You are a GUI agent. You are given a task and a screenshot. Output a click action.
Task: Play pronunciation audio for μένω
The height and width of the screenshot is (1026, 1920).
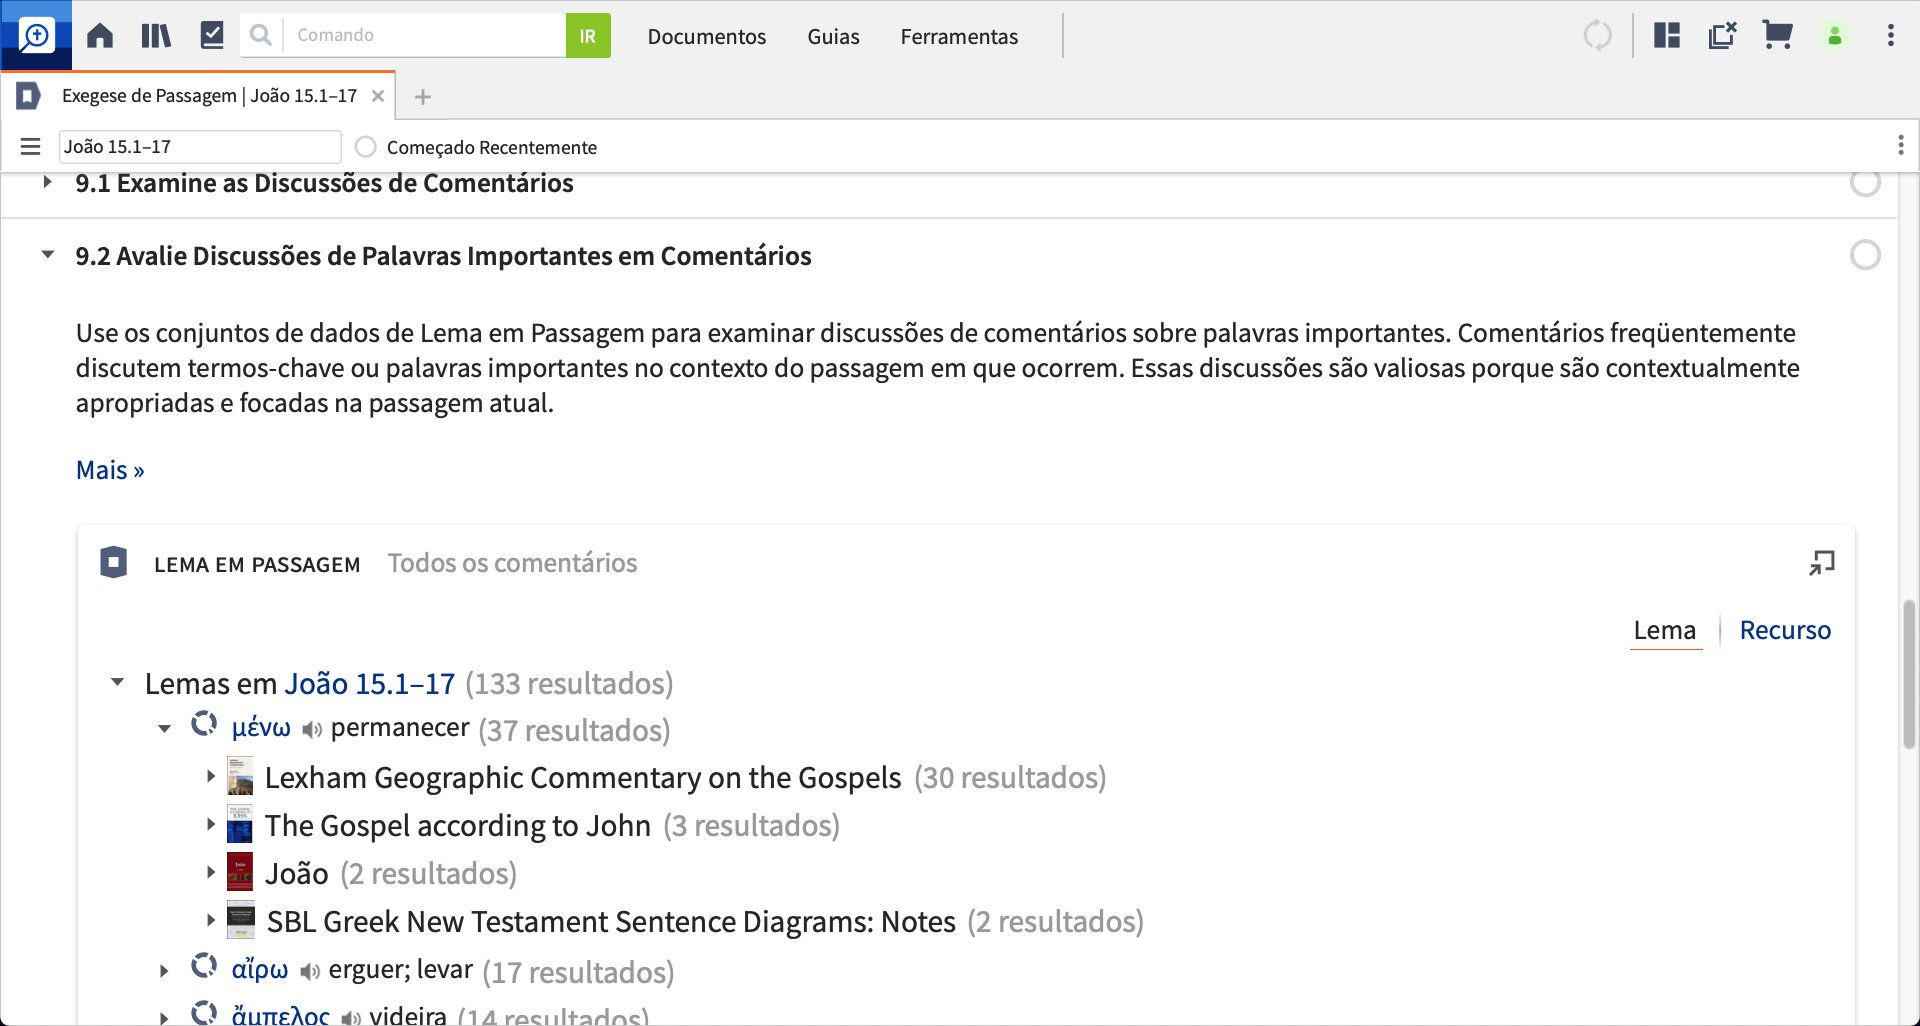click(x=311, y=730)
